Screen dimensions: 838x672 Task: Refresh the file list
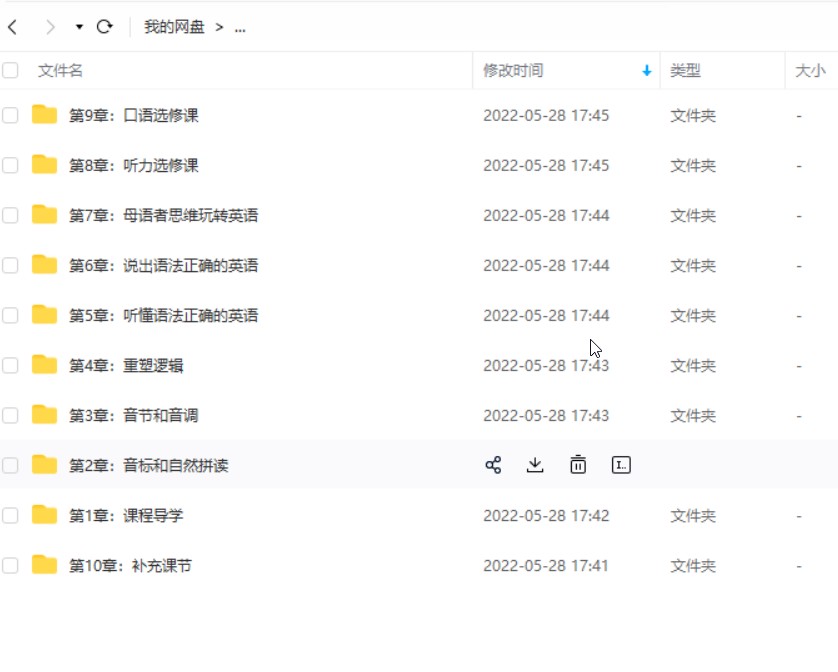(x=105, y=27)
